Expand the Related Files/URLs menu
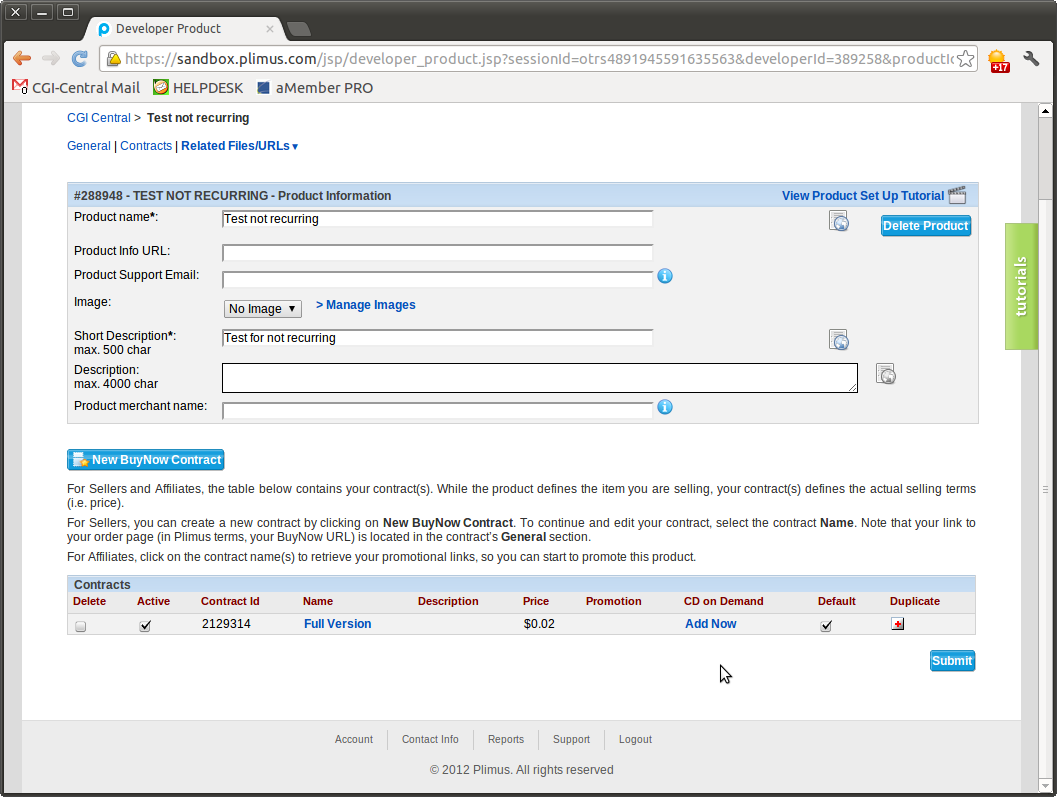Image resolution: width=1057 pixels, height=797 pixels. (239, 146)
